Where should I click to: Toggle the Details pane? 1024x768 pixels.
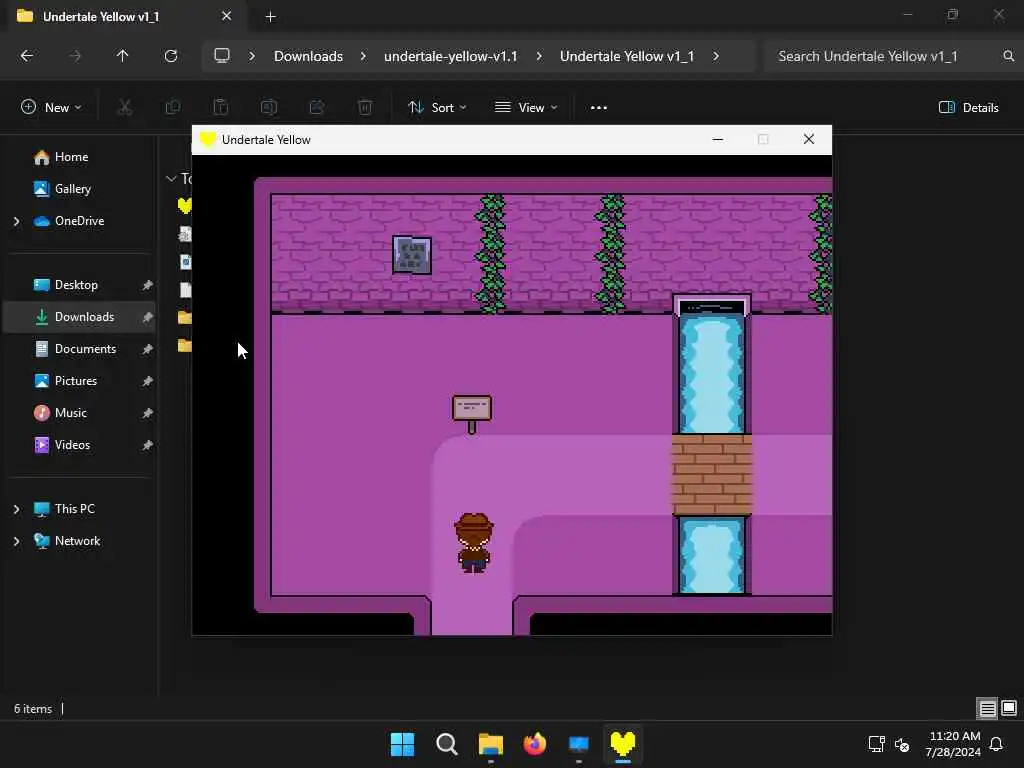[x=969, y=108]
